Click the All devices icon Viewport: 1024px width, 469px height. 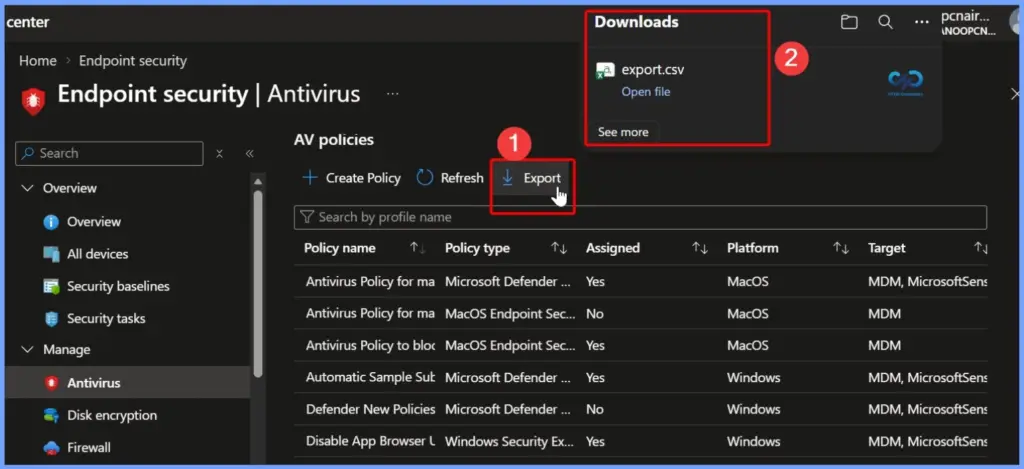pos(51,254)
